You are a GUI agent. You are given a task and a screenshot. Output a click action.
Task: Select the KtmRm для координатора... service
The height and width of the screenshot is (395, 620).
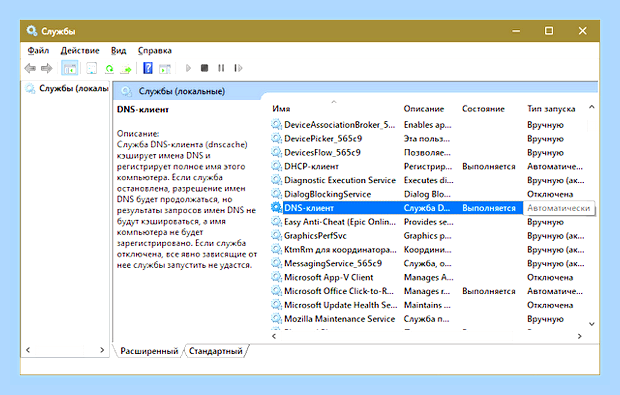340,249
